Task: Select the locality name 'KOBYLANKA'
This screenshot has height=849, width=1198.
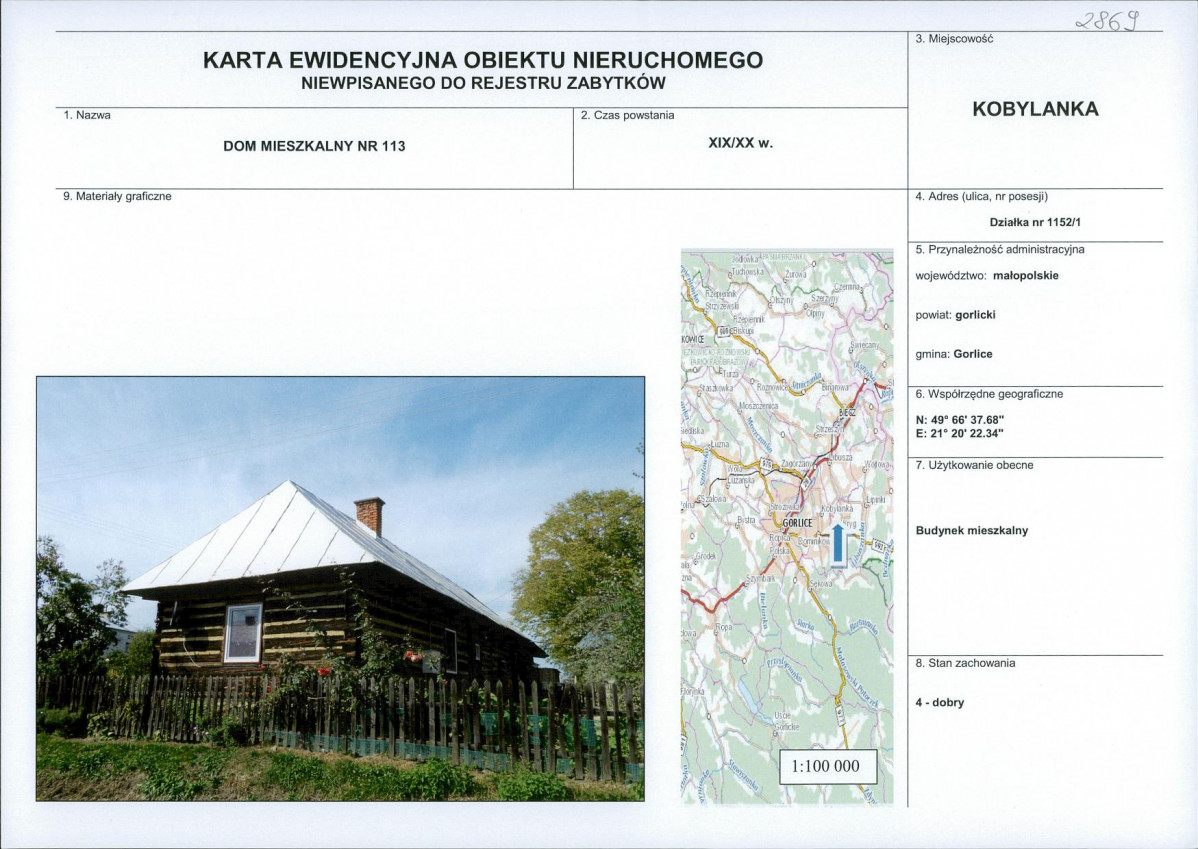Action: pos(1035,109)
